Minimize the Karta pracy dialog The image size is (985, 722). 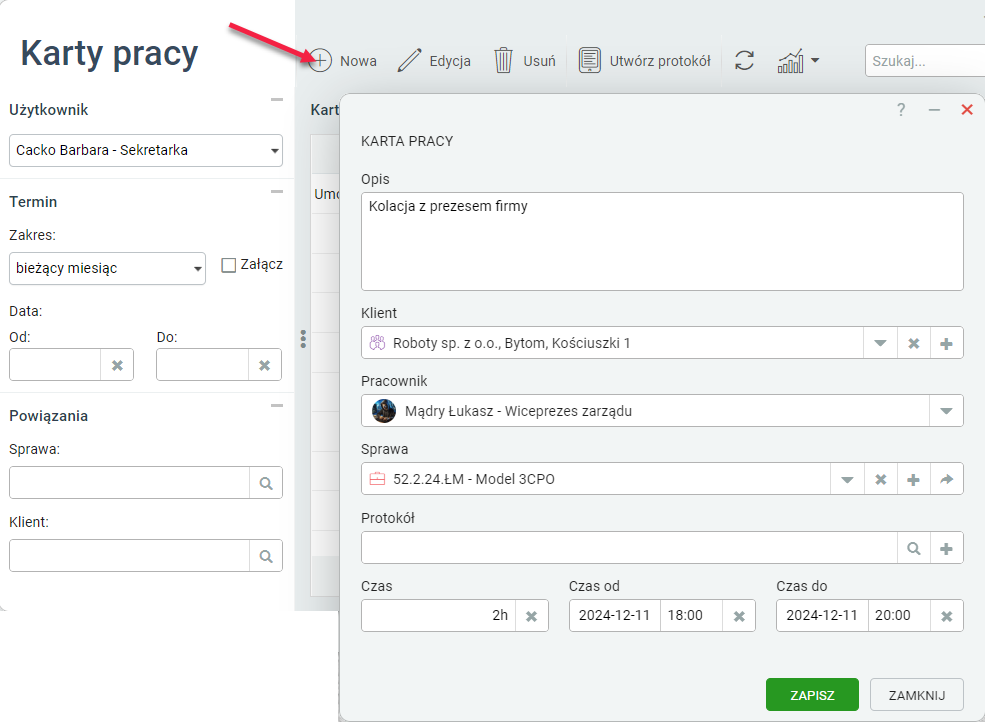tap(934, 110)
